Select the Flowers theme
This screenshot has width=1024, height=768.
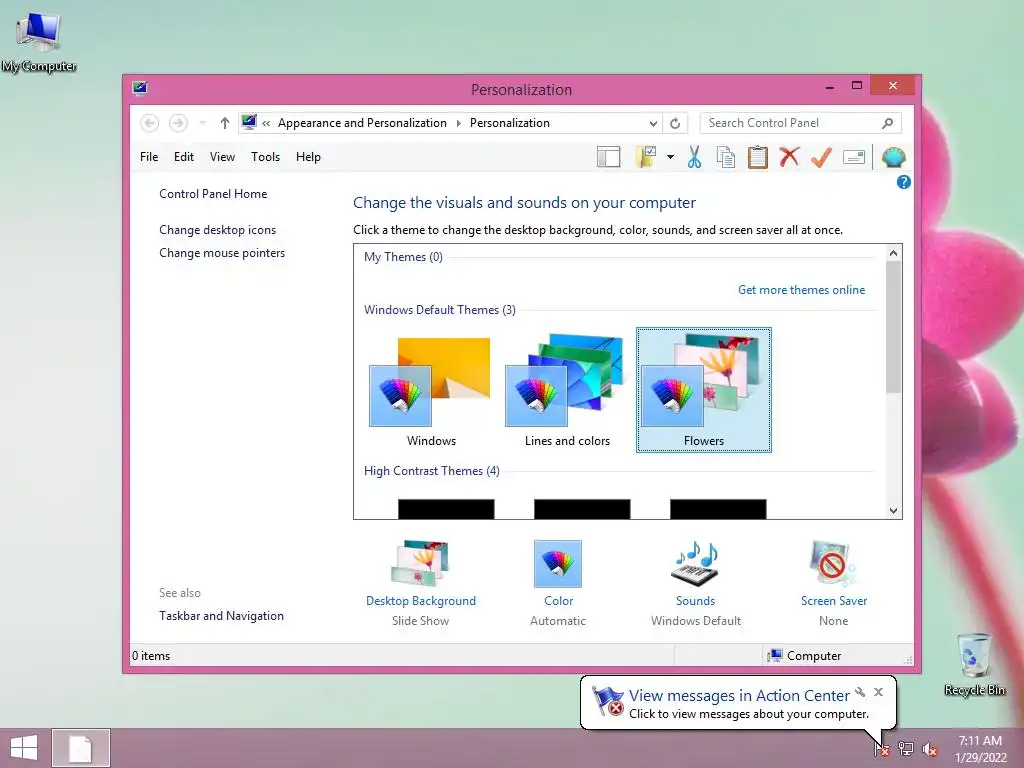704,391
